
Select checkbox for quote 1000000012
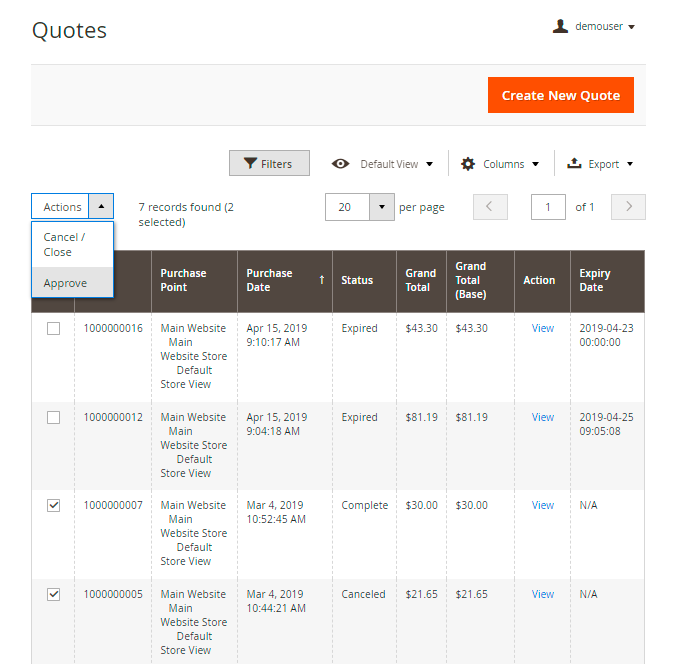click(54, 417)
